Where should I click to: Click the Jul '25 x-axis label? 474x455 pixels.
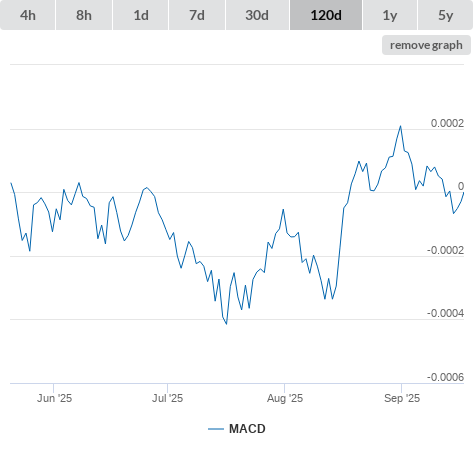(167, 398)
